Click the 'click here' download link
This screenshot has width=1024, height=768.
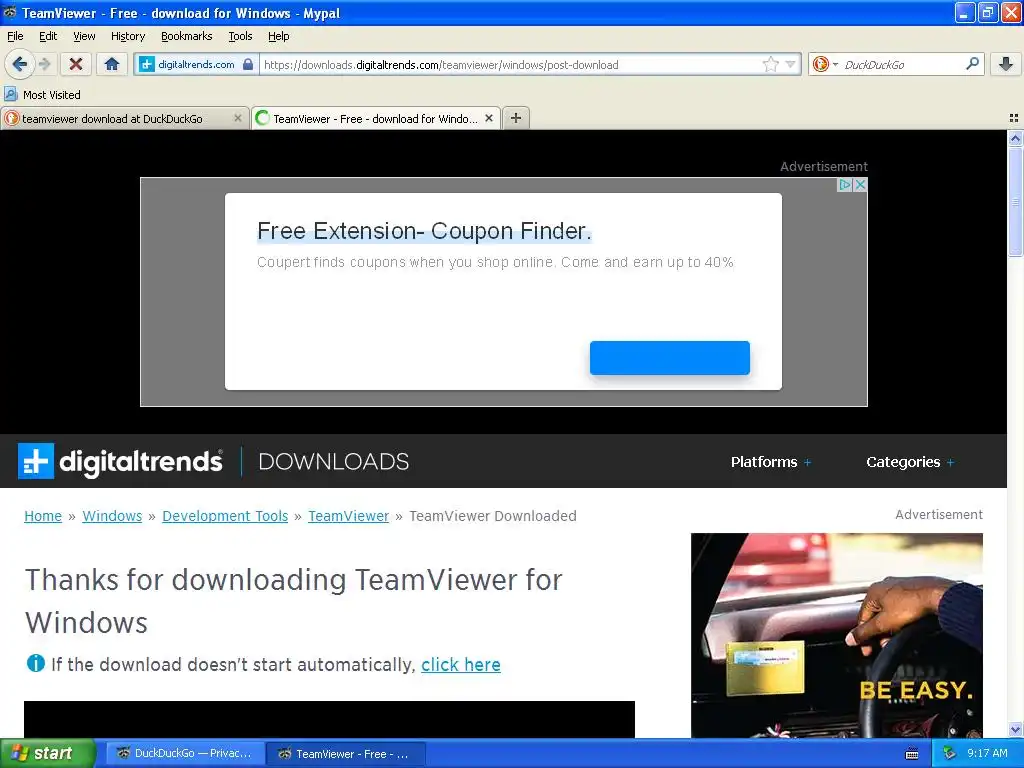(x=461, y=664)
